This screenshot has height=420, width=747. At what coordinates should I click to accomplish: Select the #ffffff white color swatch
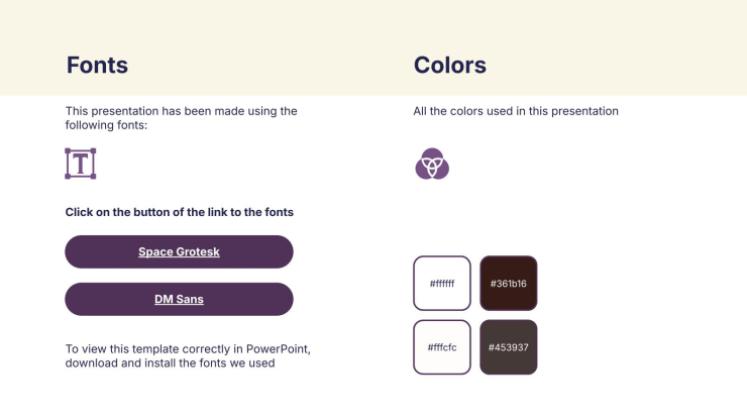point(442,284)
